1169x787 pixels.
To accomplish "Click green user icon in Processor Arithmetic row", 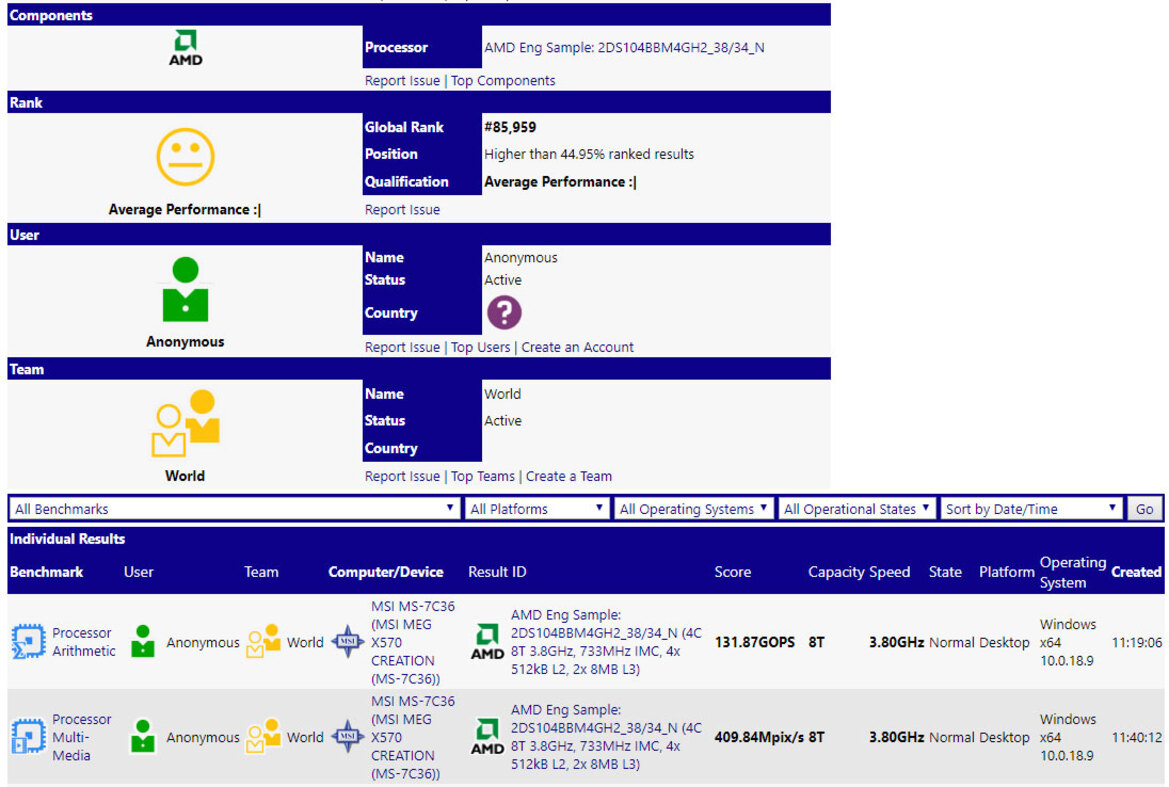I will click(142, 642).
